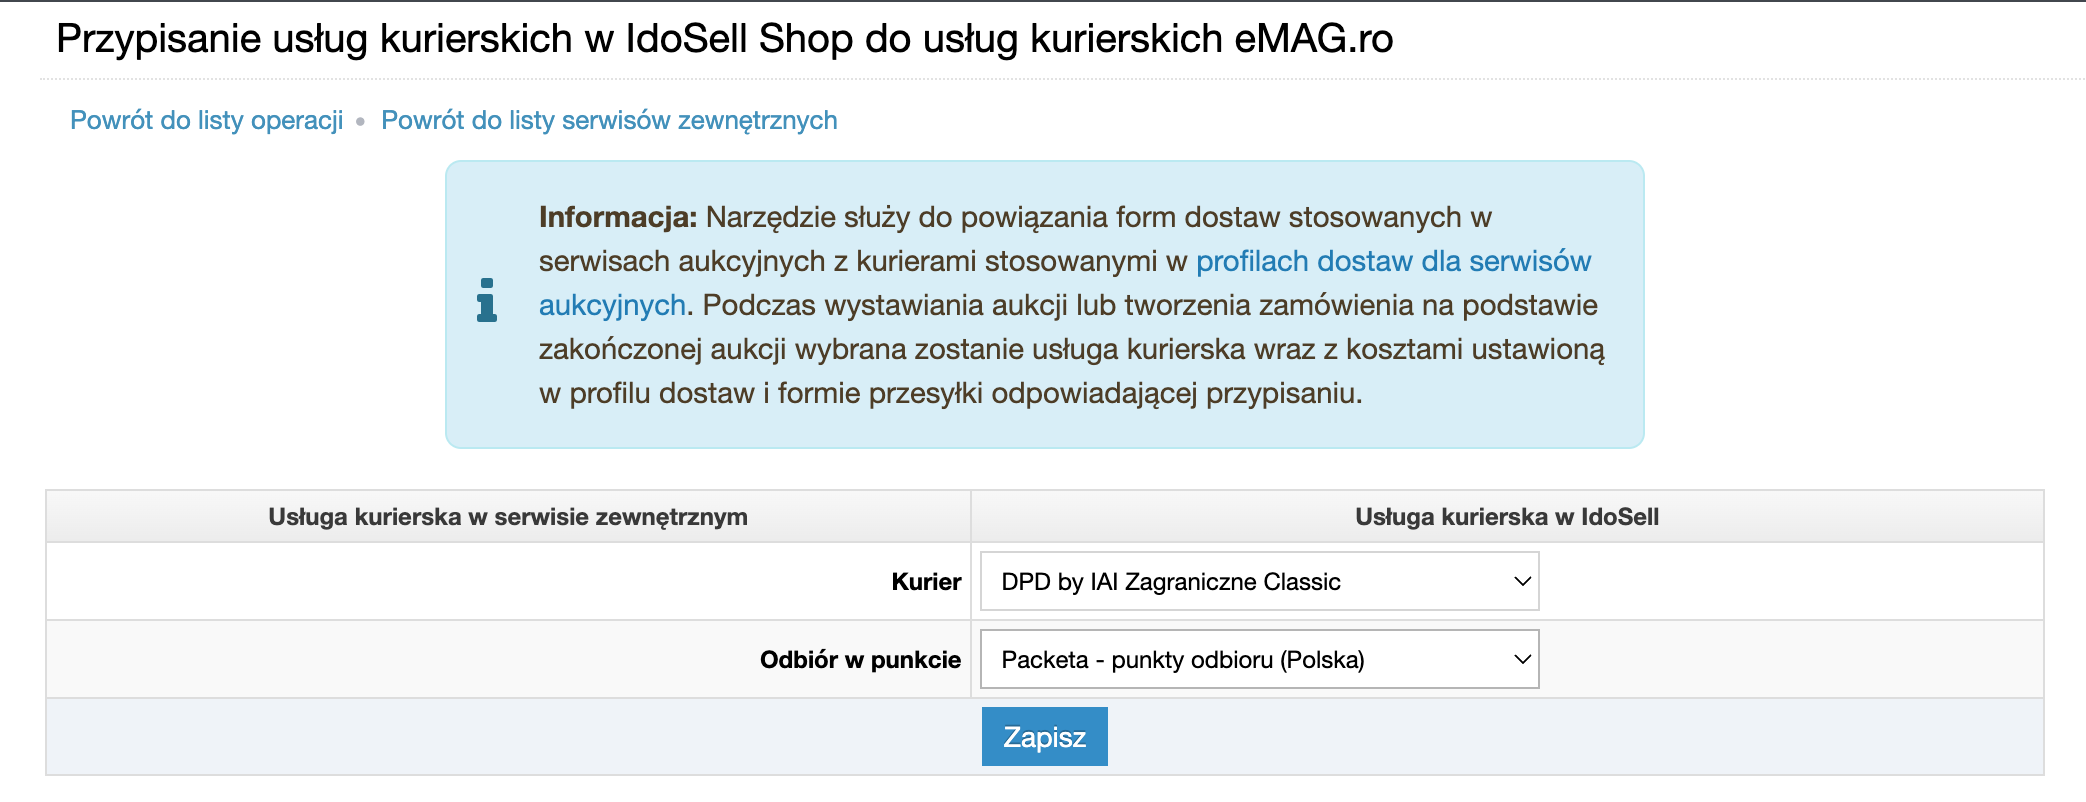Follow the profilach dostaw dla serwisów link
2086x802 pixels.
[x=1393, y=261]
